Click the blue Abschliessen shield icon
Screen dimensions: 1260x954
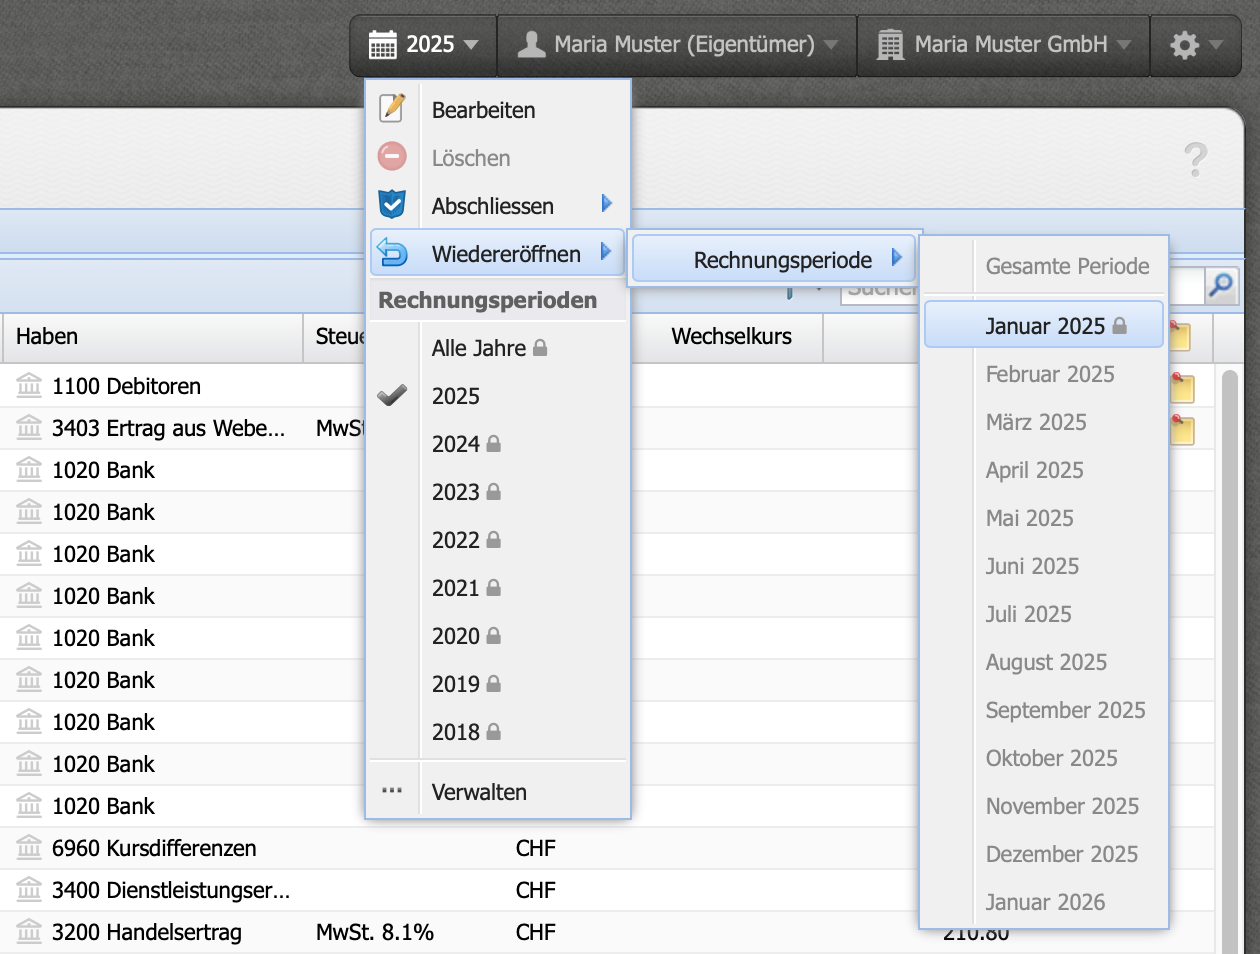coord(391,204)
